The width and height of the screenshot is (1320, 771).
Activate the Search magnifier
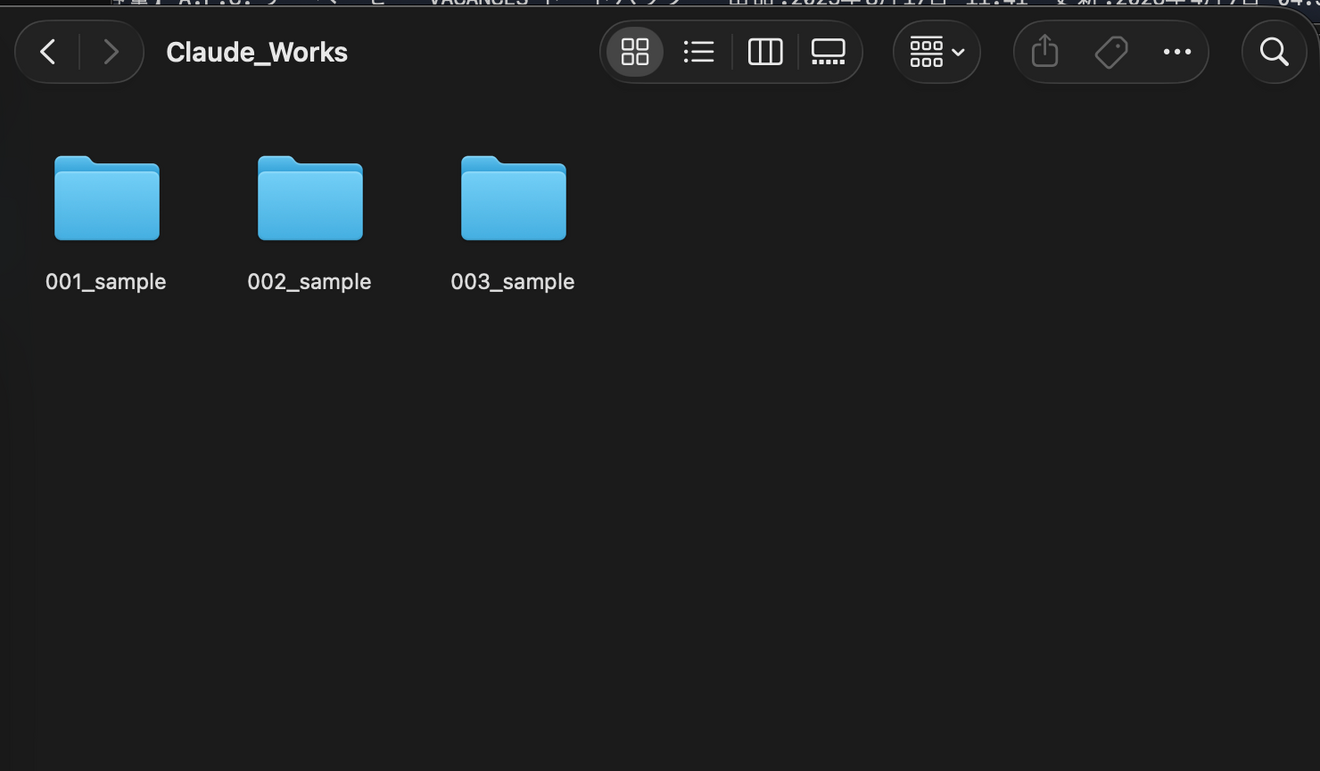(x=1273, y=51)
